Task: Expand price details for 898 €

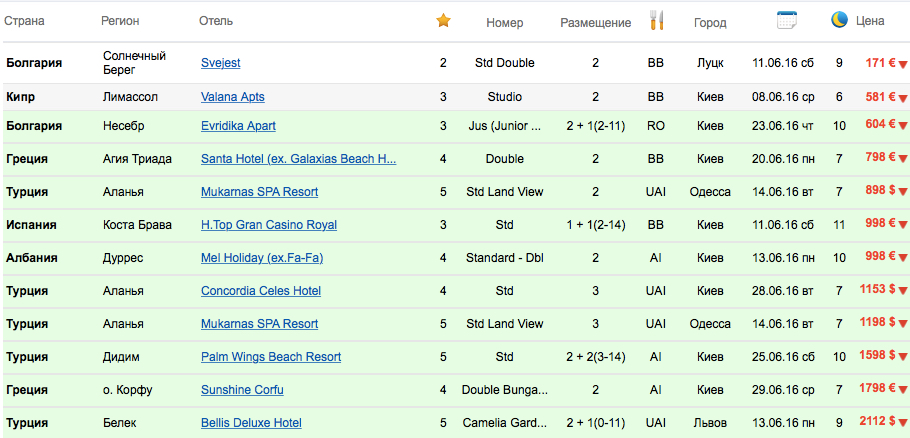Action: pos(902,193)
